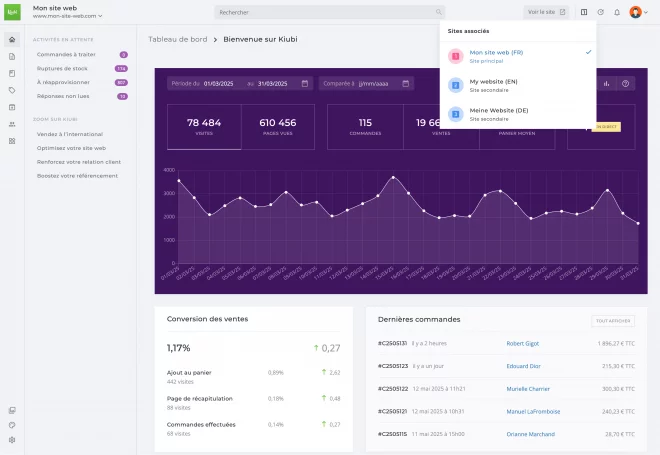
Task: Open the media library icon in bottom sidebar
Action: [x=12, y=410]
